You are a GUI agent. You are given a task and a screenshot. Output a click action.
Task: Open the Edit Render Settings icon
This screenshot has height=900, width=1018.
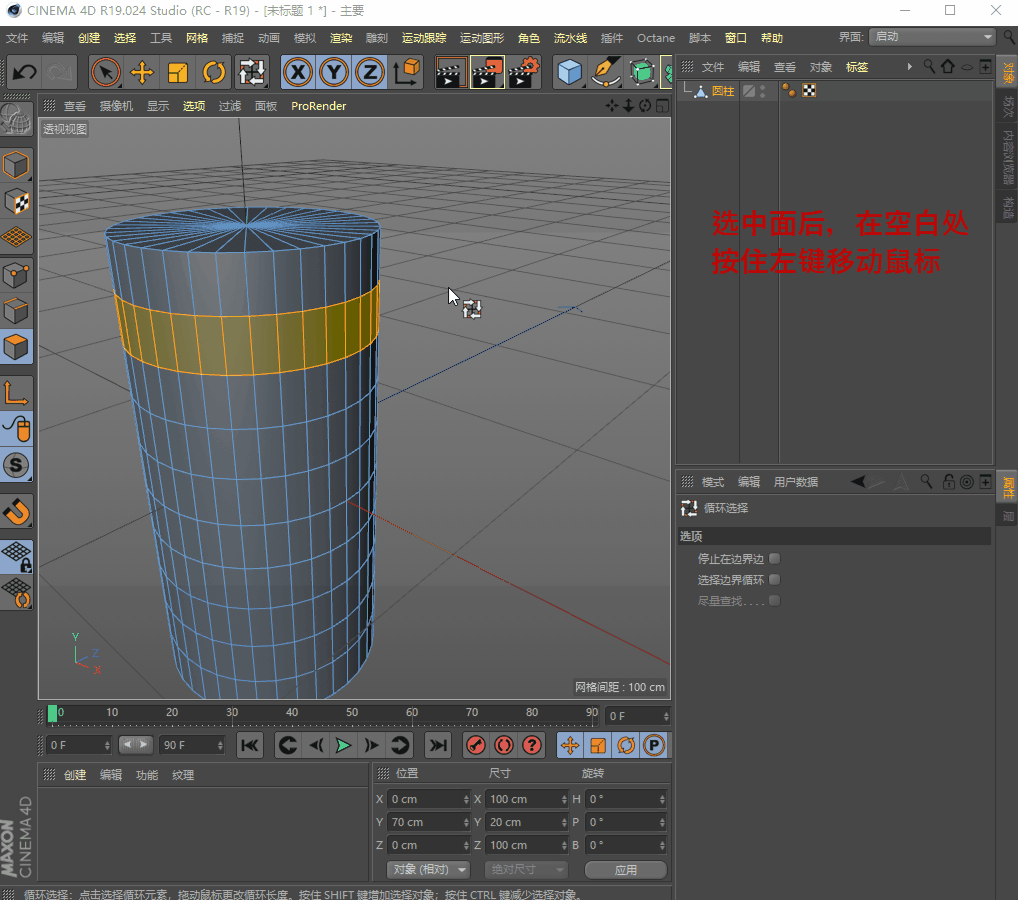(524, 72)
